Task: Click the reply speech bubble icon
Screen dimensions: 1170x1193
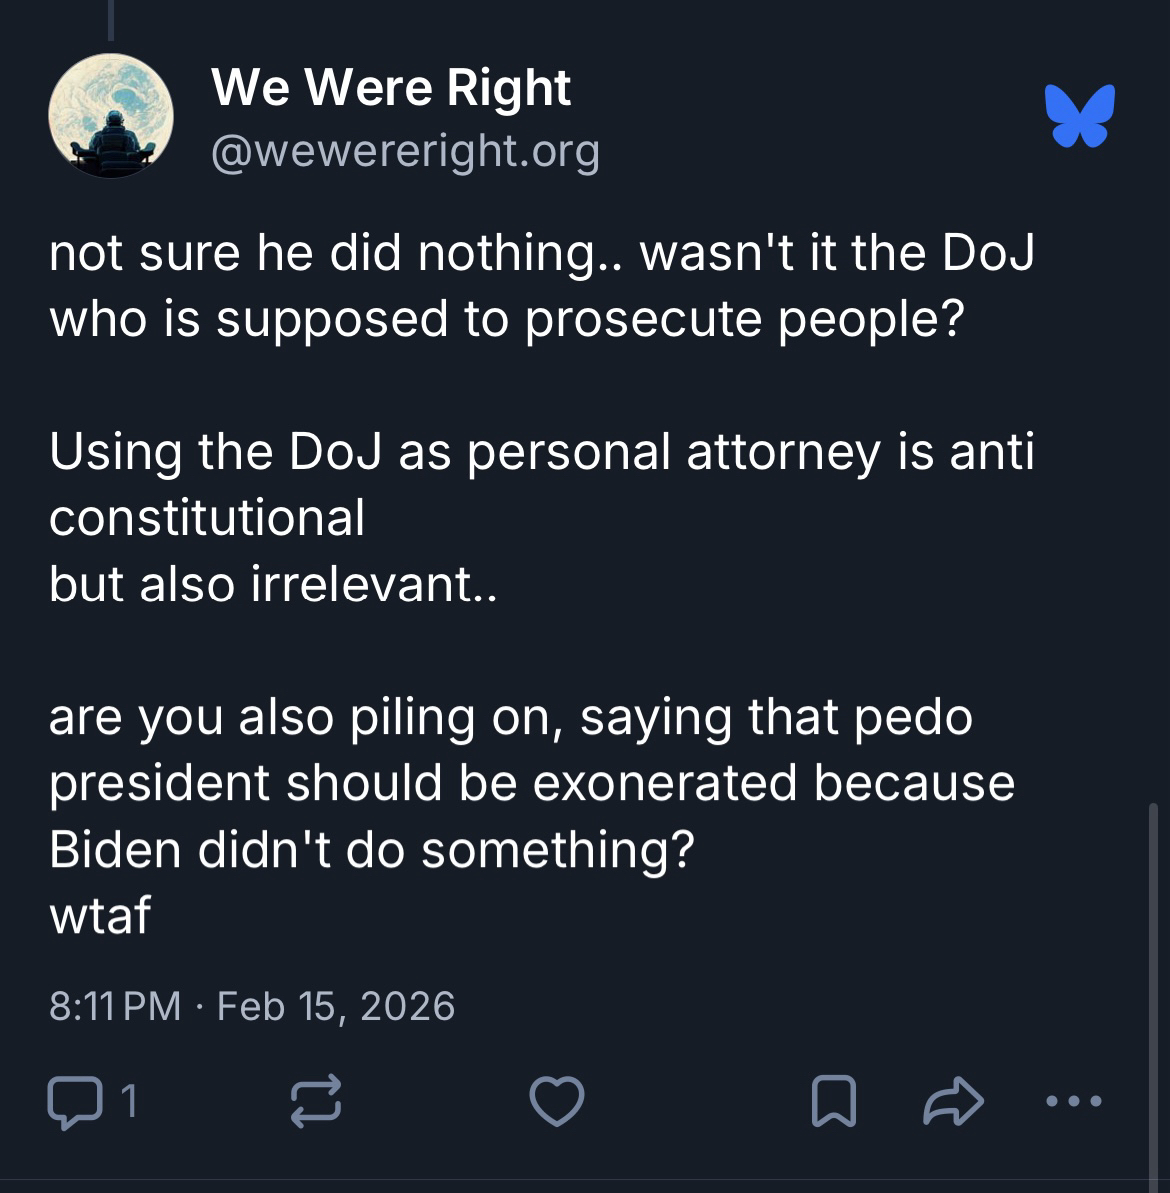Action: (72, 1102)
